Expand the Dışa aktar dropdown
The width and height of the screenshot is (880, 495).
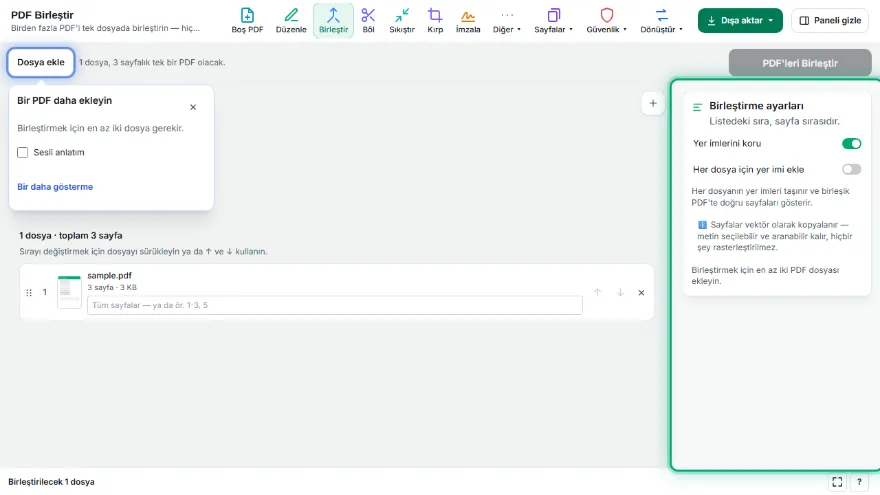(x=740, y=20)
